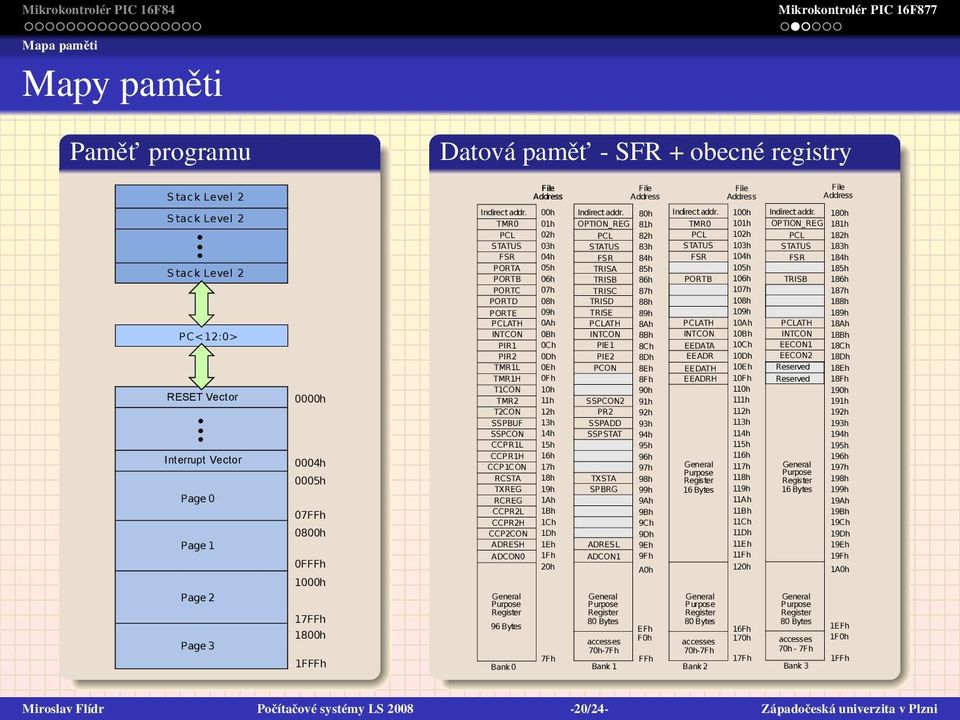The image size is (960, 720).
Task: Click the Miroslav Flídr footer text
Action: [63, 709]
